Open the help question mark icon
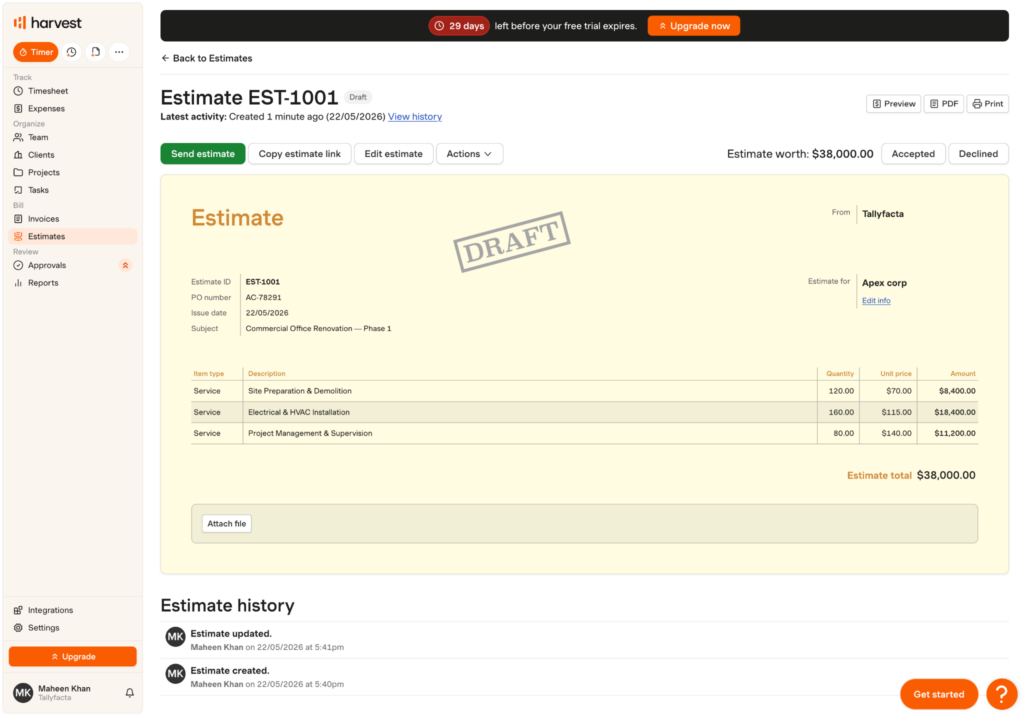 (x=1001, y=694)
